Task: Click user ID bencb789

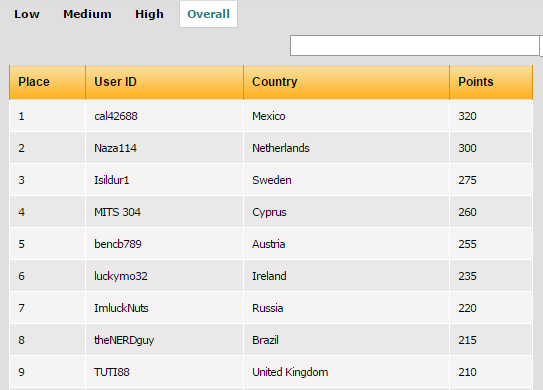Action: (x=118, y=244)
